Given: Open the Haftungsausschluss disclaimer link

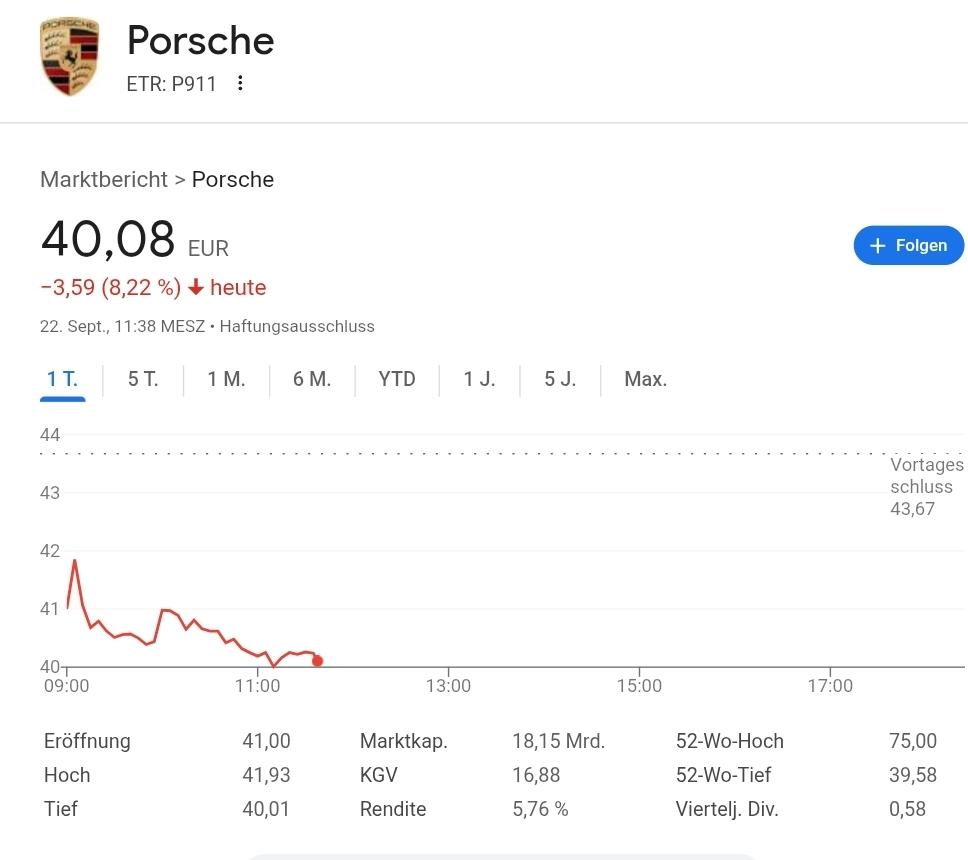Looking at the screenshot, I should coord(297,327).
